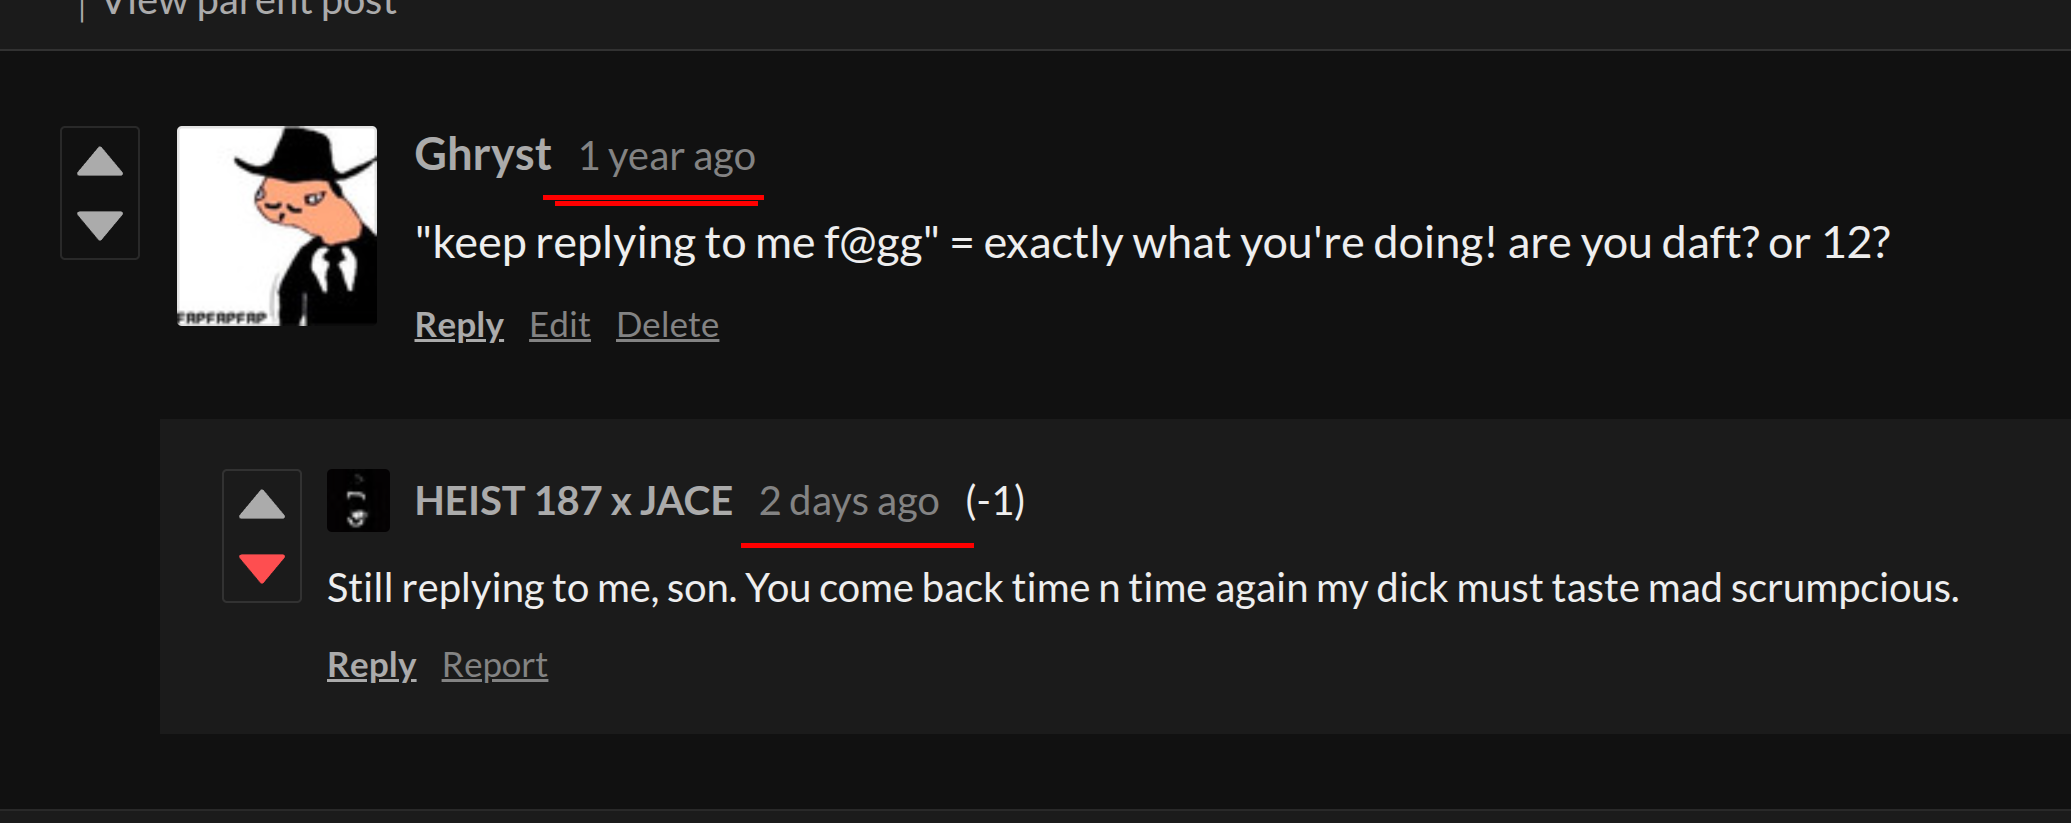Visit the HEIST 187 x JACE profile
2071x823 pixels.
pos(574,501)
